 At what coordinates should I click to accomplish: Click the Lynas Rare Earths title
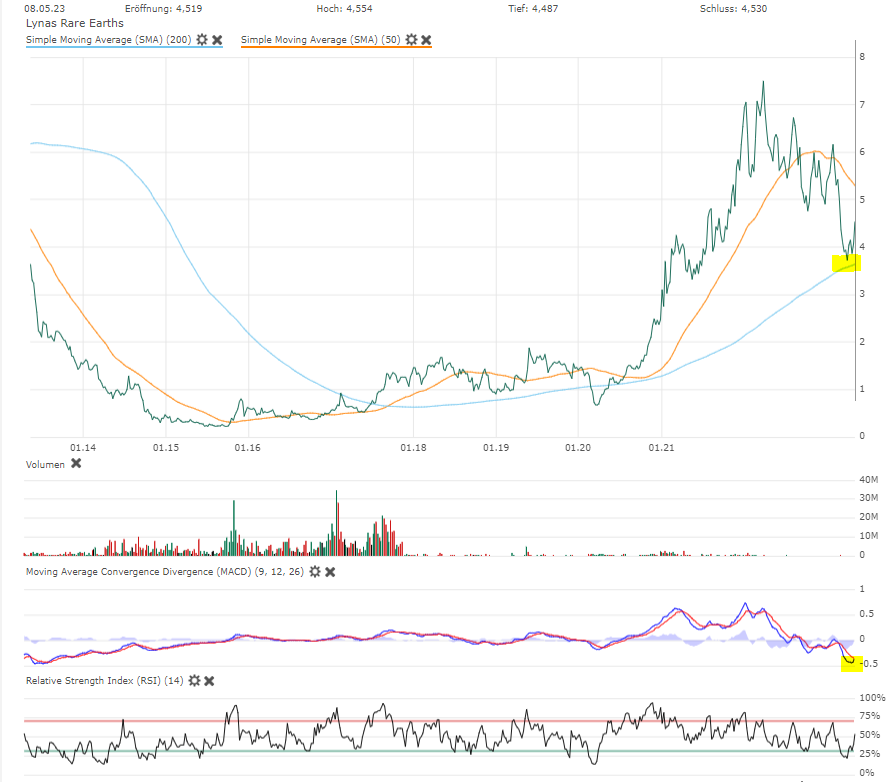[75, 23]
